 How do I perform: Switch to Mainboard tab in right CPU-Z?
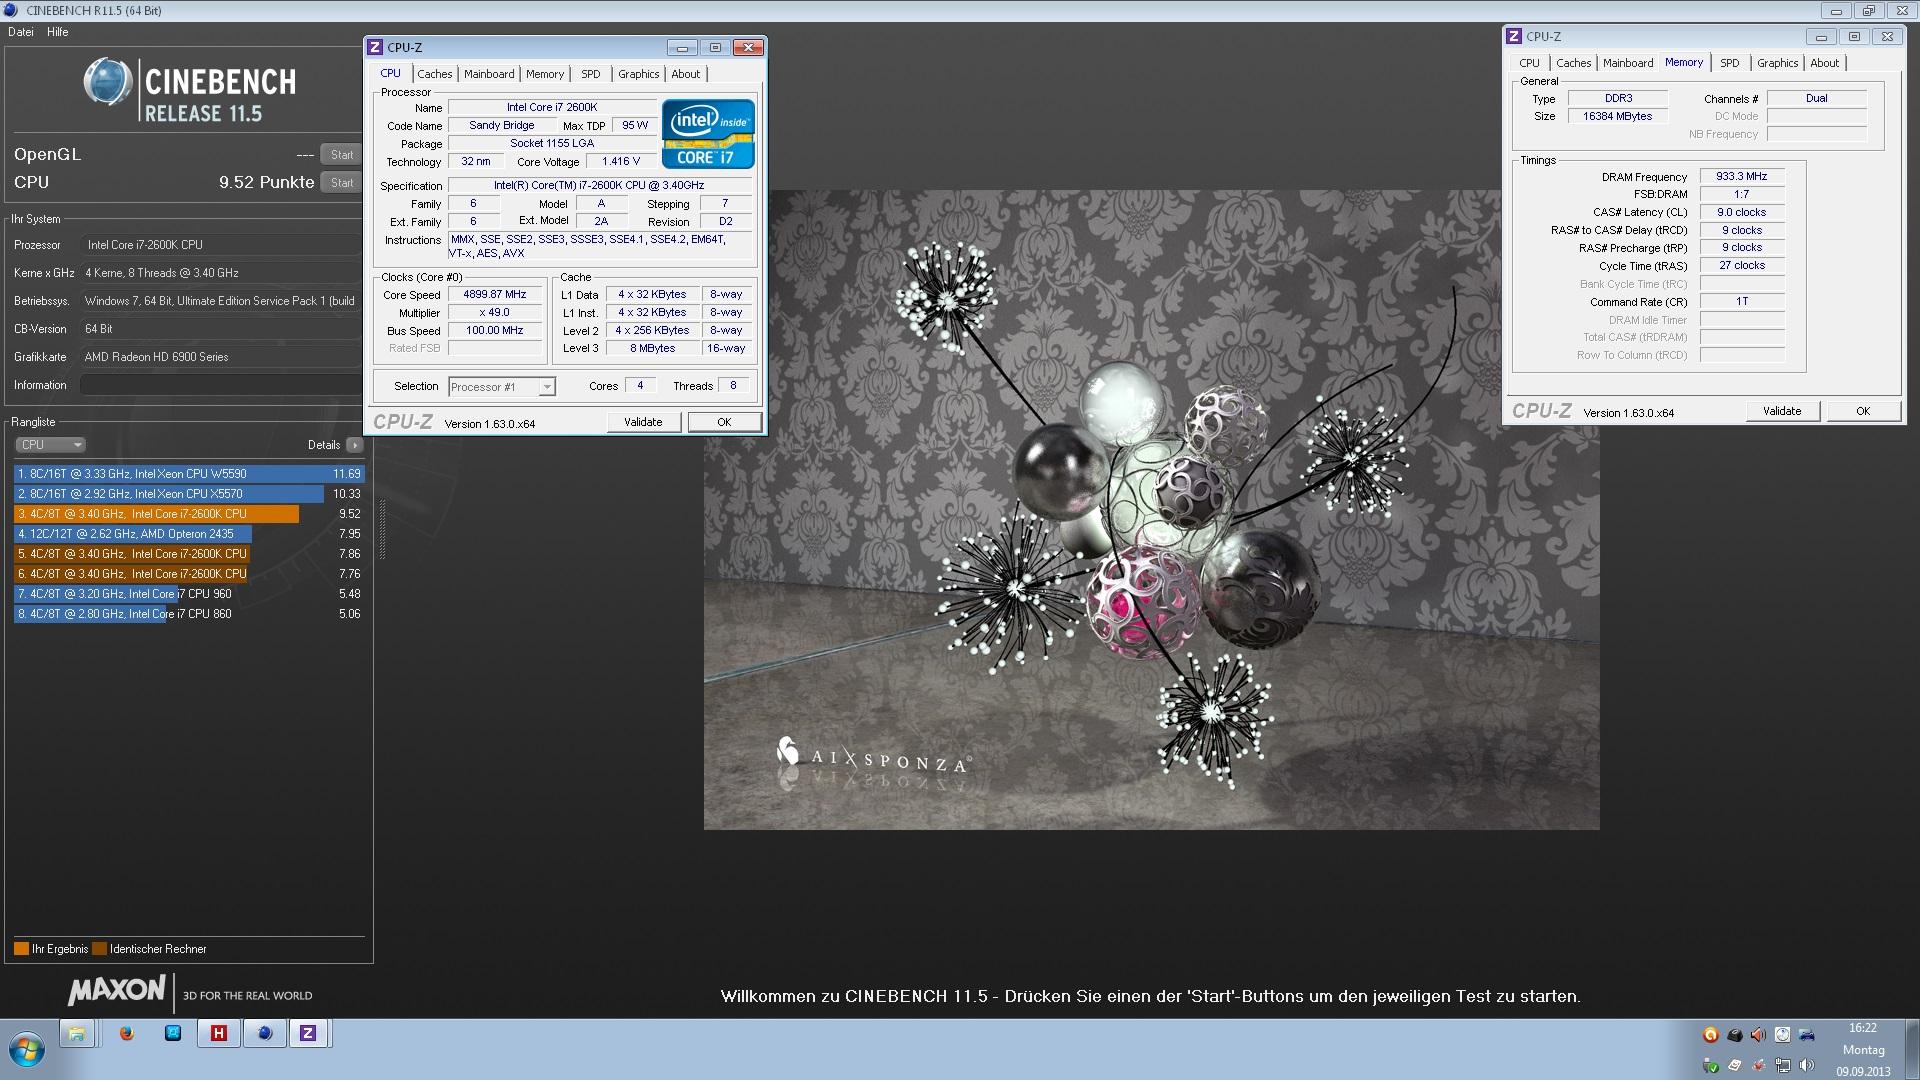tap(1628, 63)
